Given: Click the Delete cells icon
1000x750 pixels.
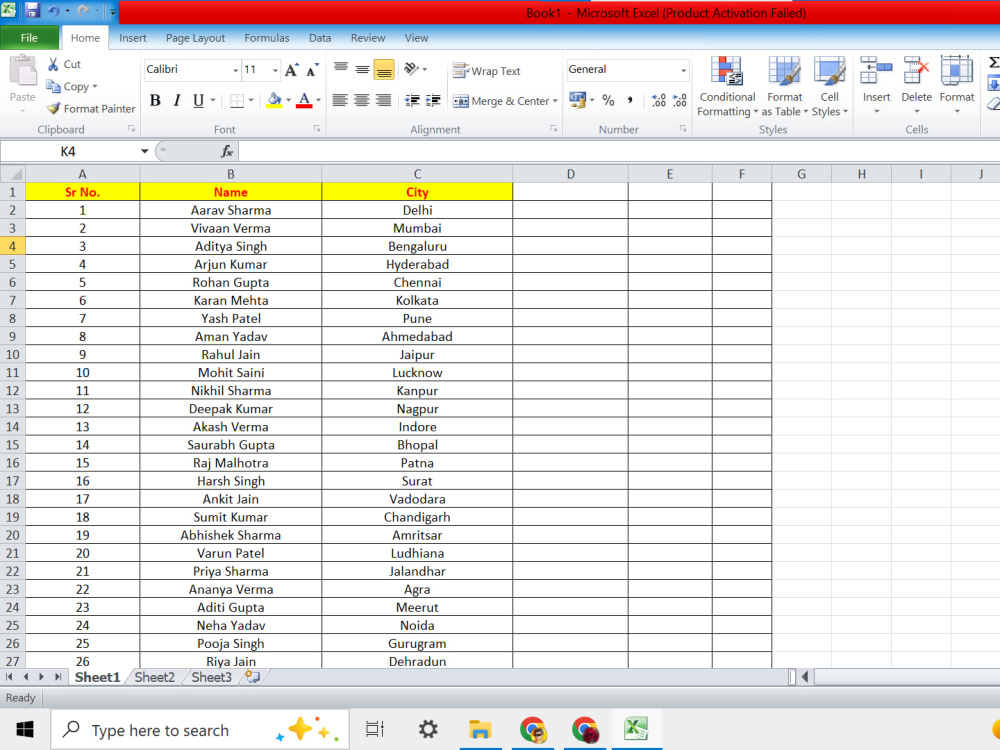Looking at the screenshot, I should (x=916, y=70).
